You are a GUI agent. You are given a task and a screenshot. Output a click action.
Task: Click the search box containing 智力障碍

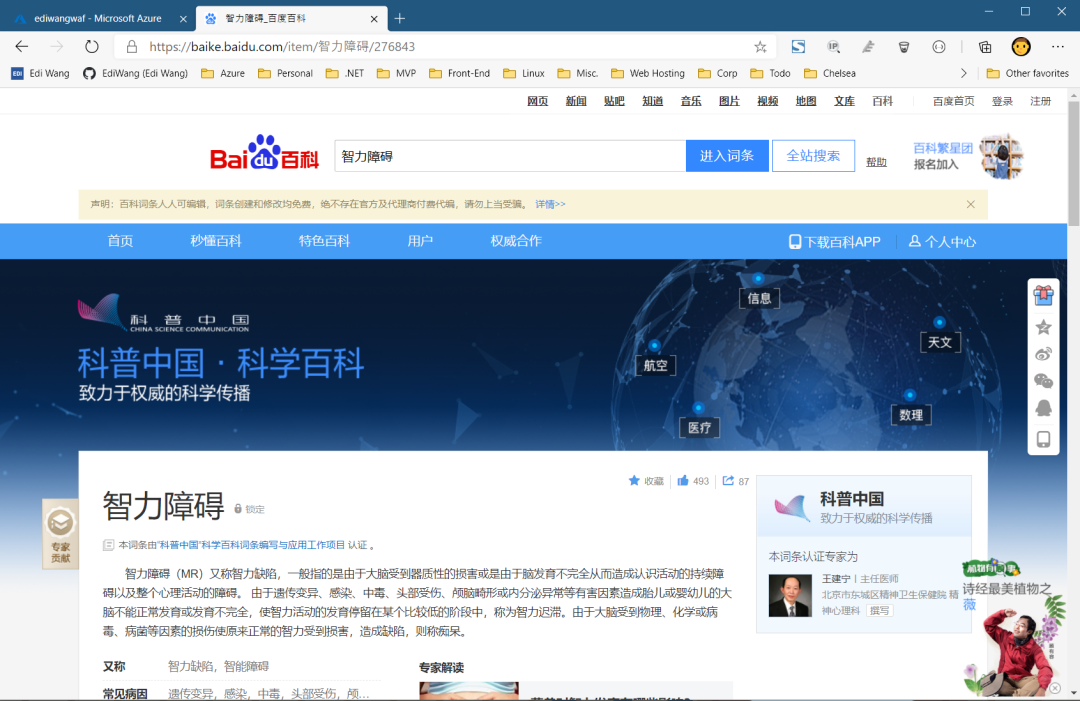(x=510, y=156)
